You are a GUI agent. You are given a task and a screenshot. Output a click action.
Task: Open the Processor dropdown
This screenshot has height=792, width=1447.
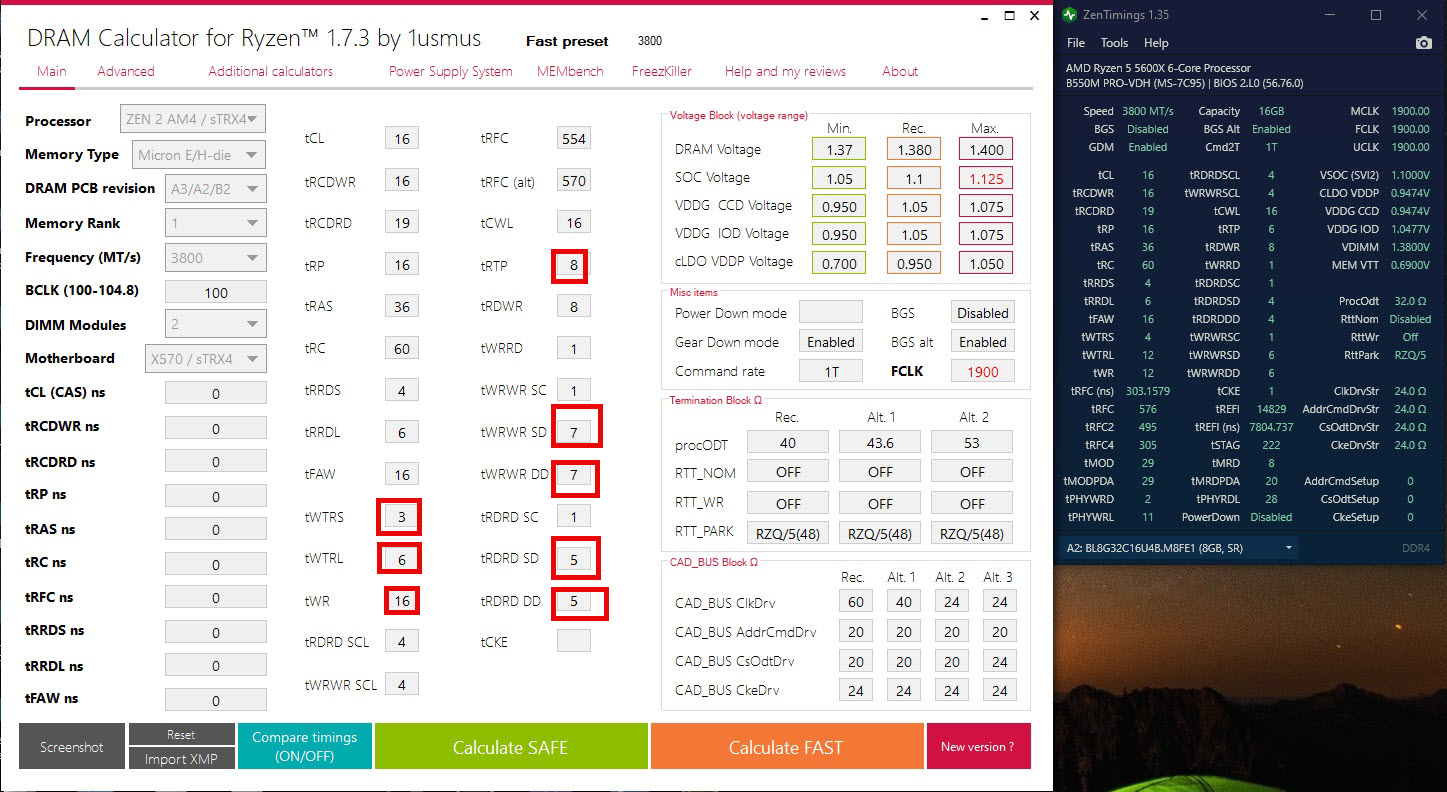click(193, 120)
